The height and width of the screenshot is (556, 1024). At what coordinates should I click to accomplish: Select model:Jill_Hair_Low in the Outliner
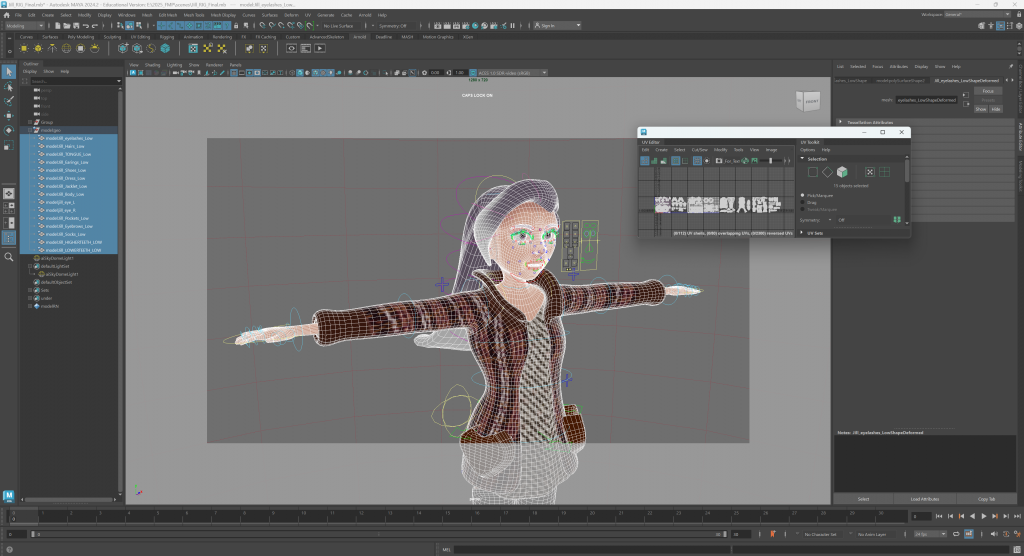[x=66, y=146]
